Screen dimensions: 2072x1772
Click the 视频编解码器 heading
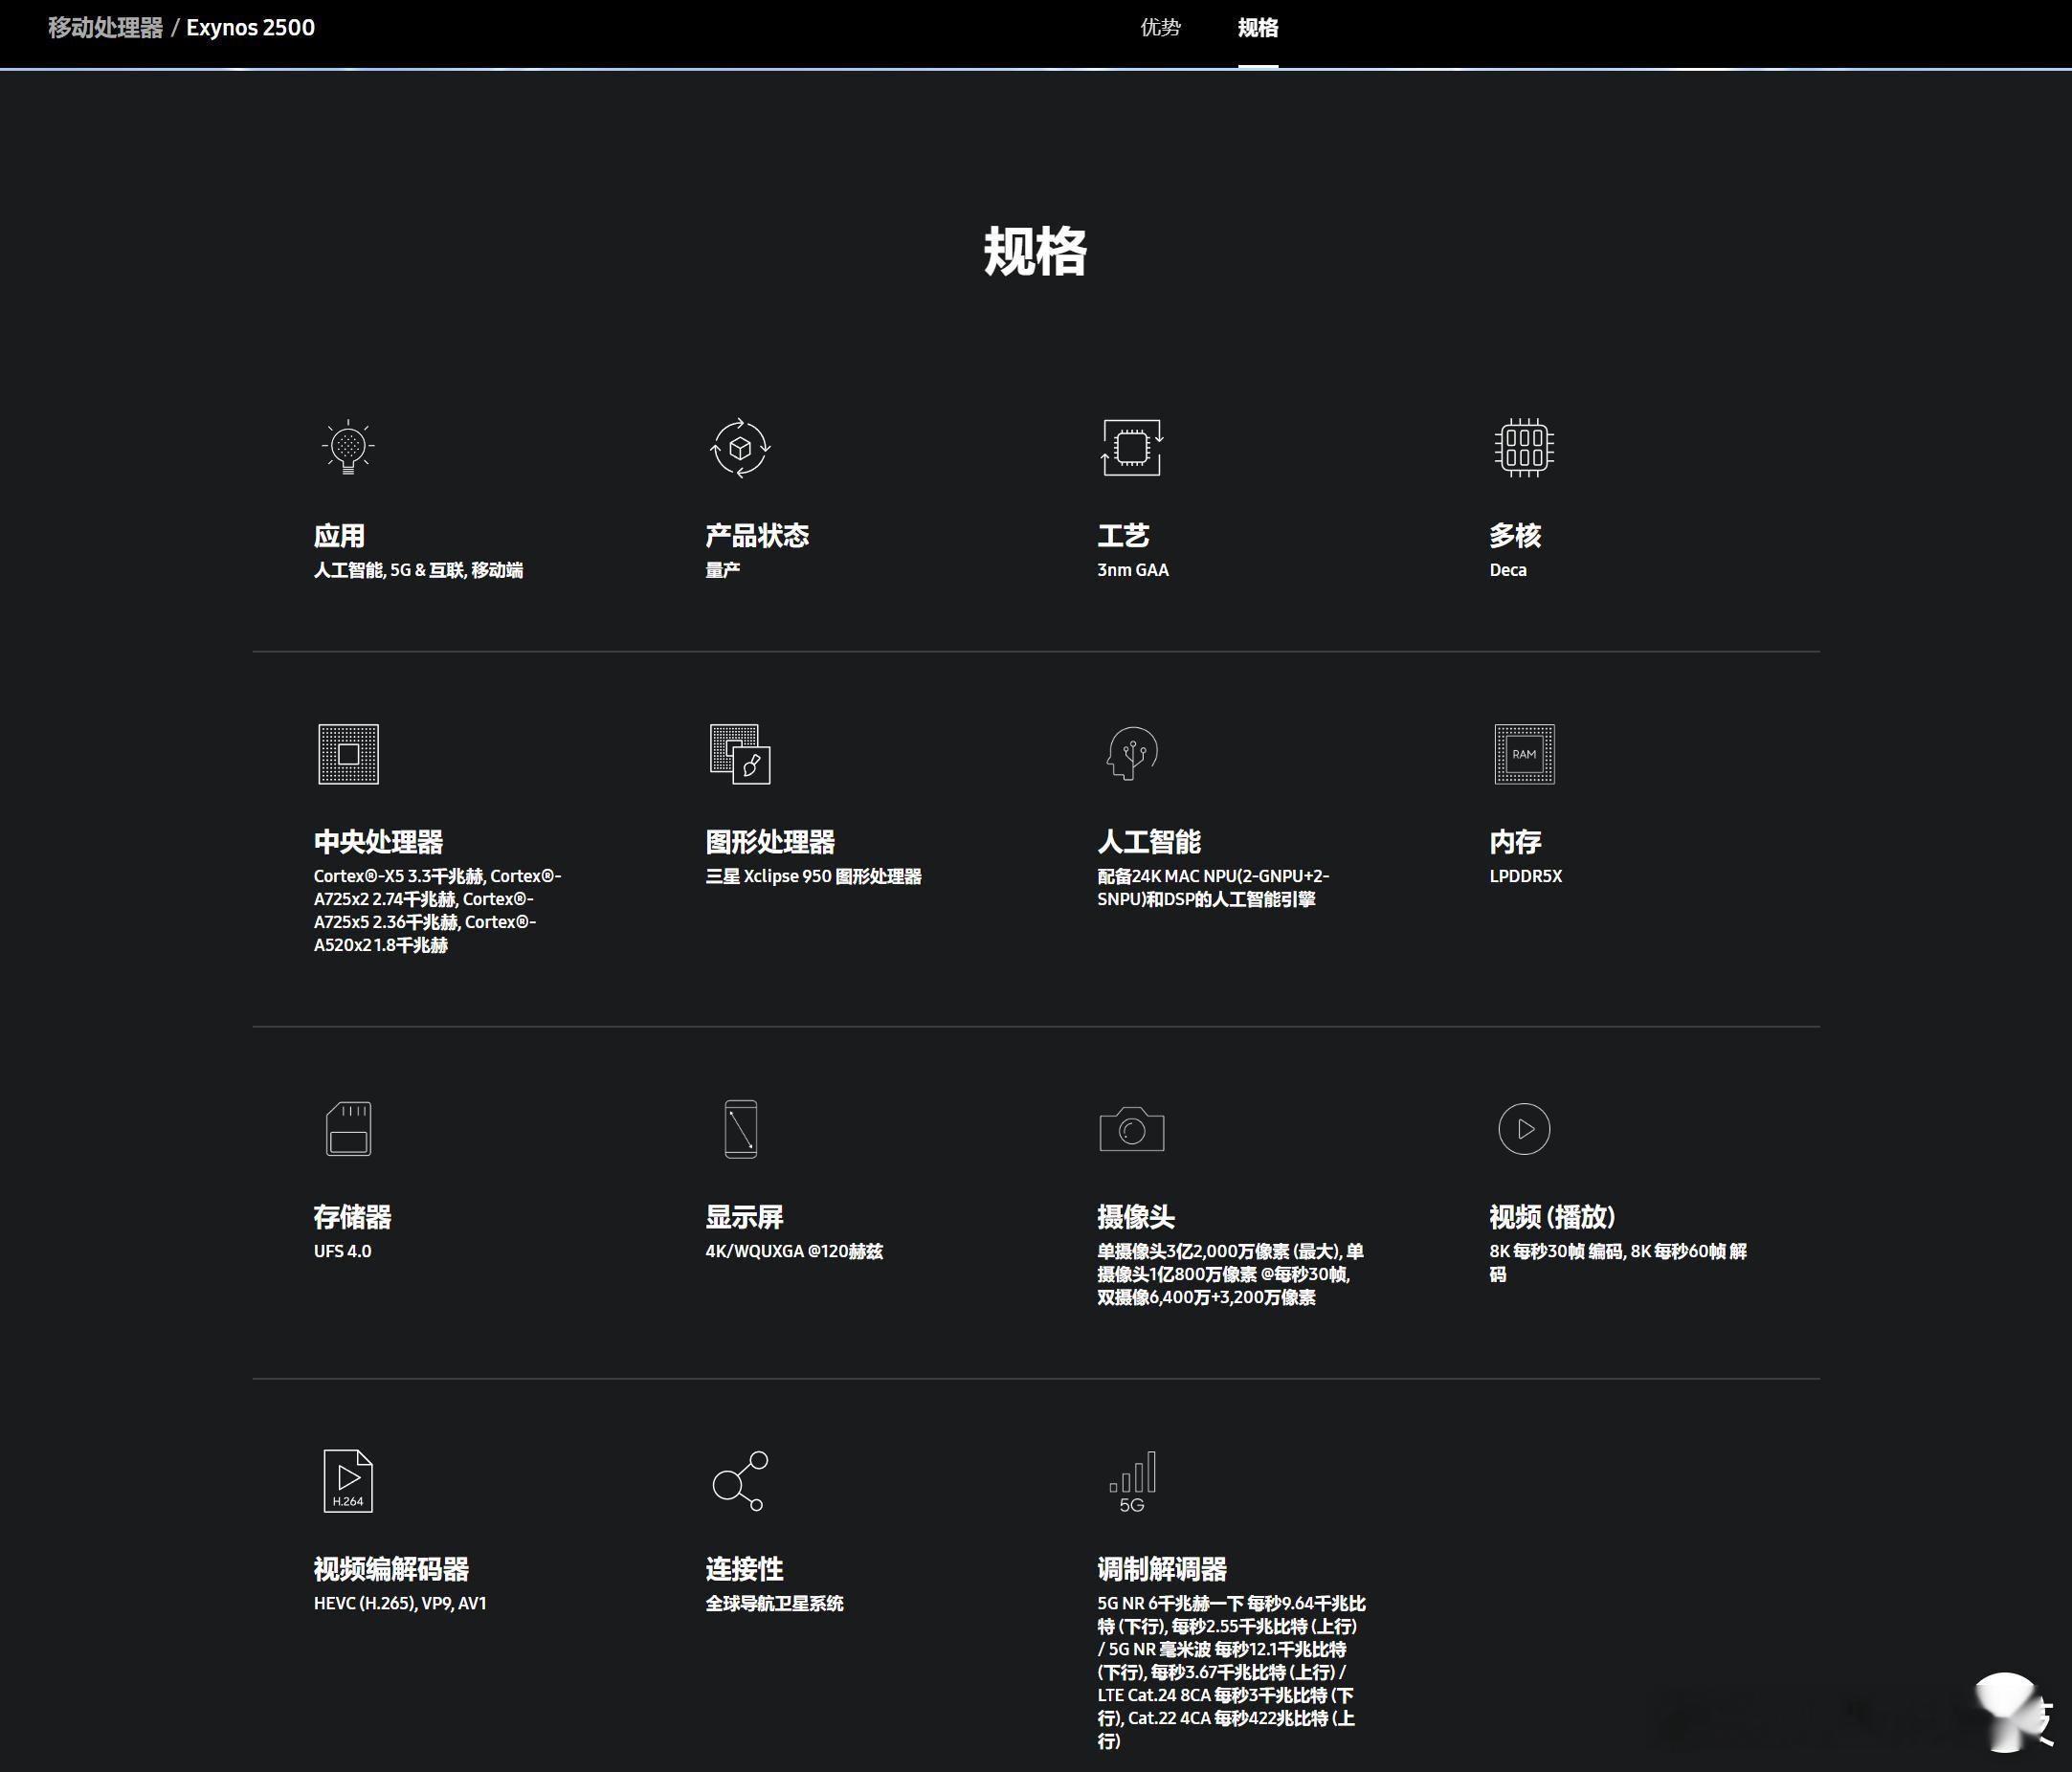tap(391, 1569)
